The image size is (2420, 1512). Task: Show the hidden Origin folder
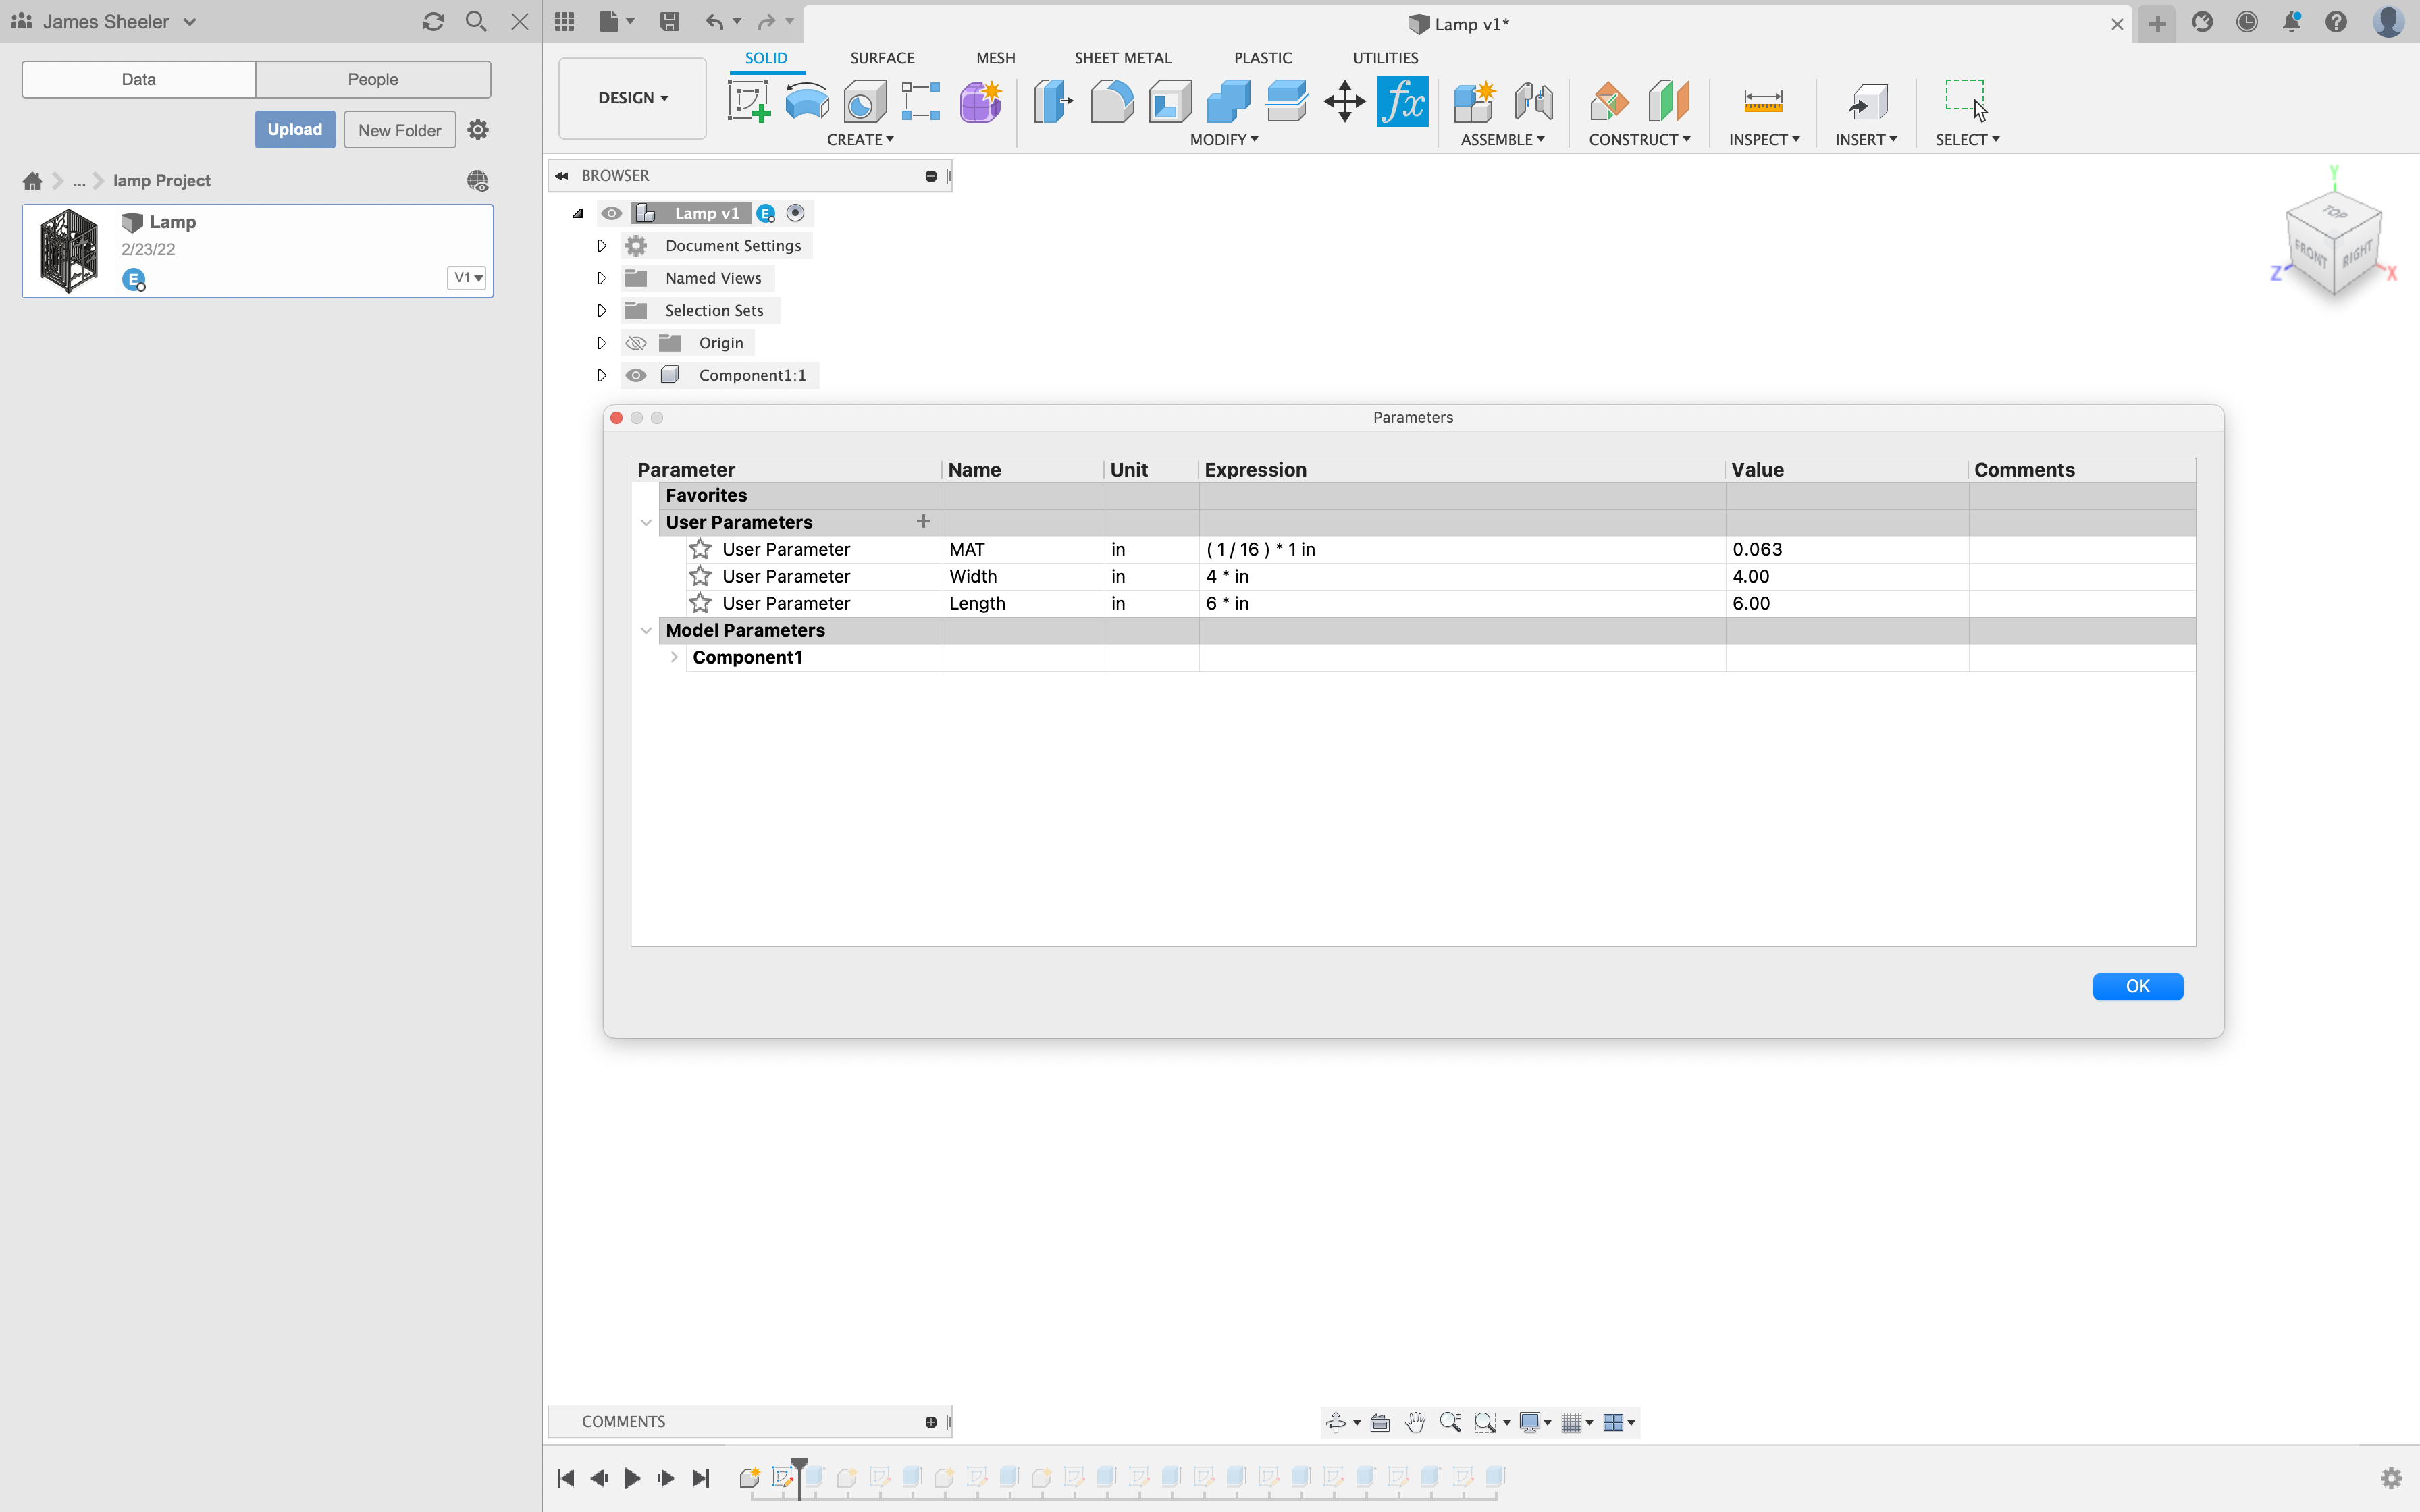click(636, 343)
